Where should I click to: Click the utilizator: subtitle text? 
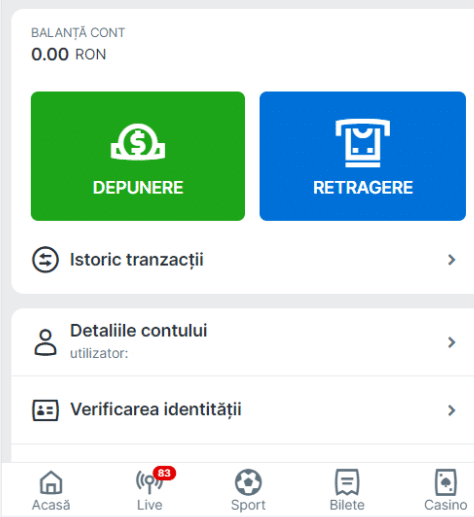point(99,353)
